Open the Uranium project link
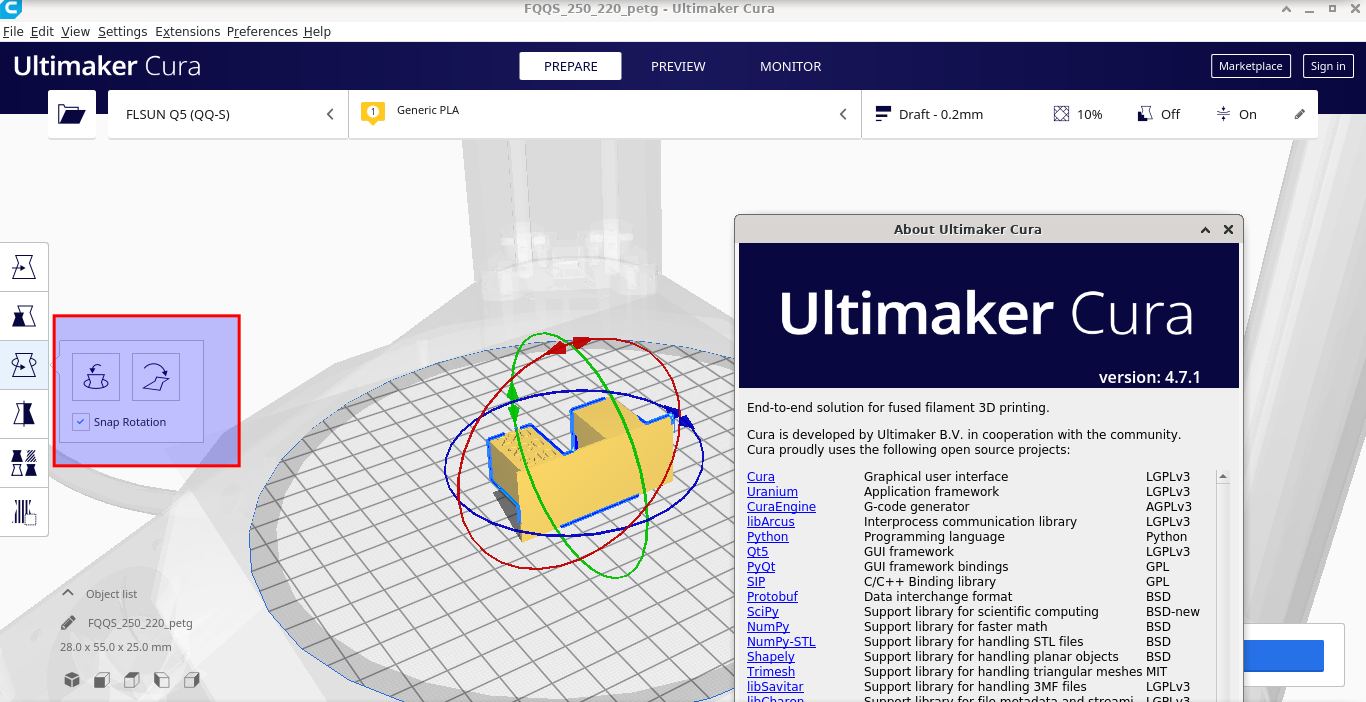Screen dimensions: 1366x702 (x=772, y=492)
